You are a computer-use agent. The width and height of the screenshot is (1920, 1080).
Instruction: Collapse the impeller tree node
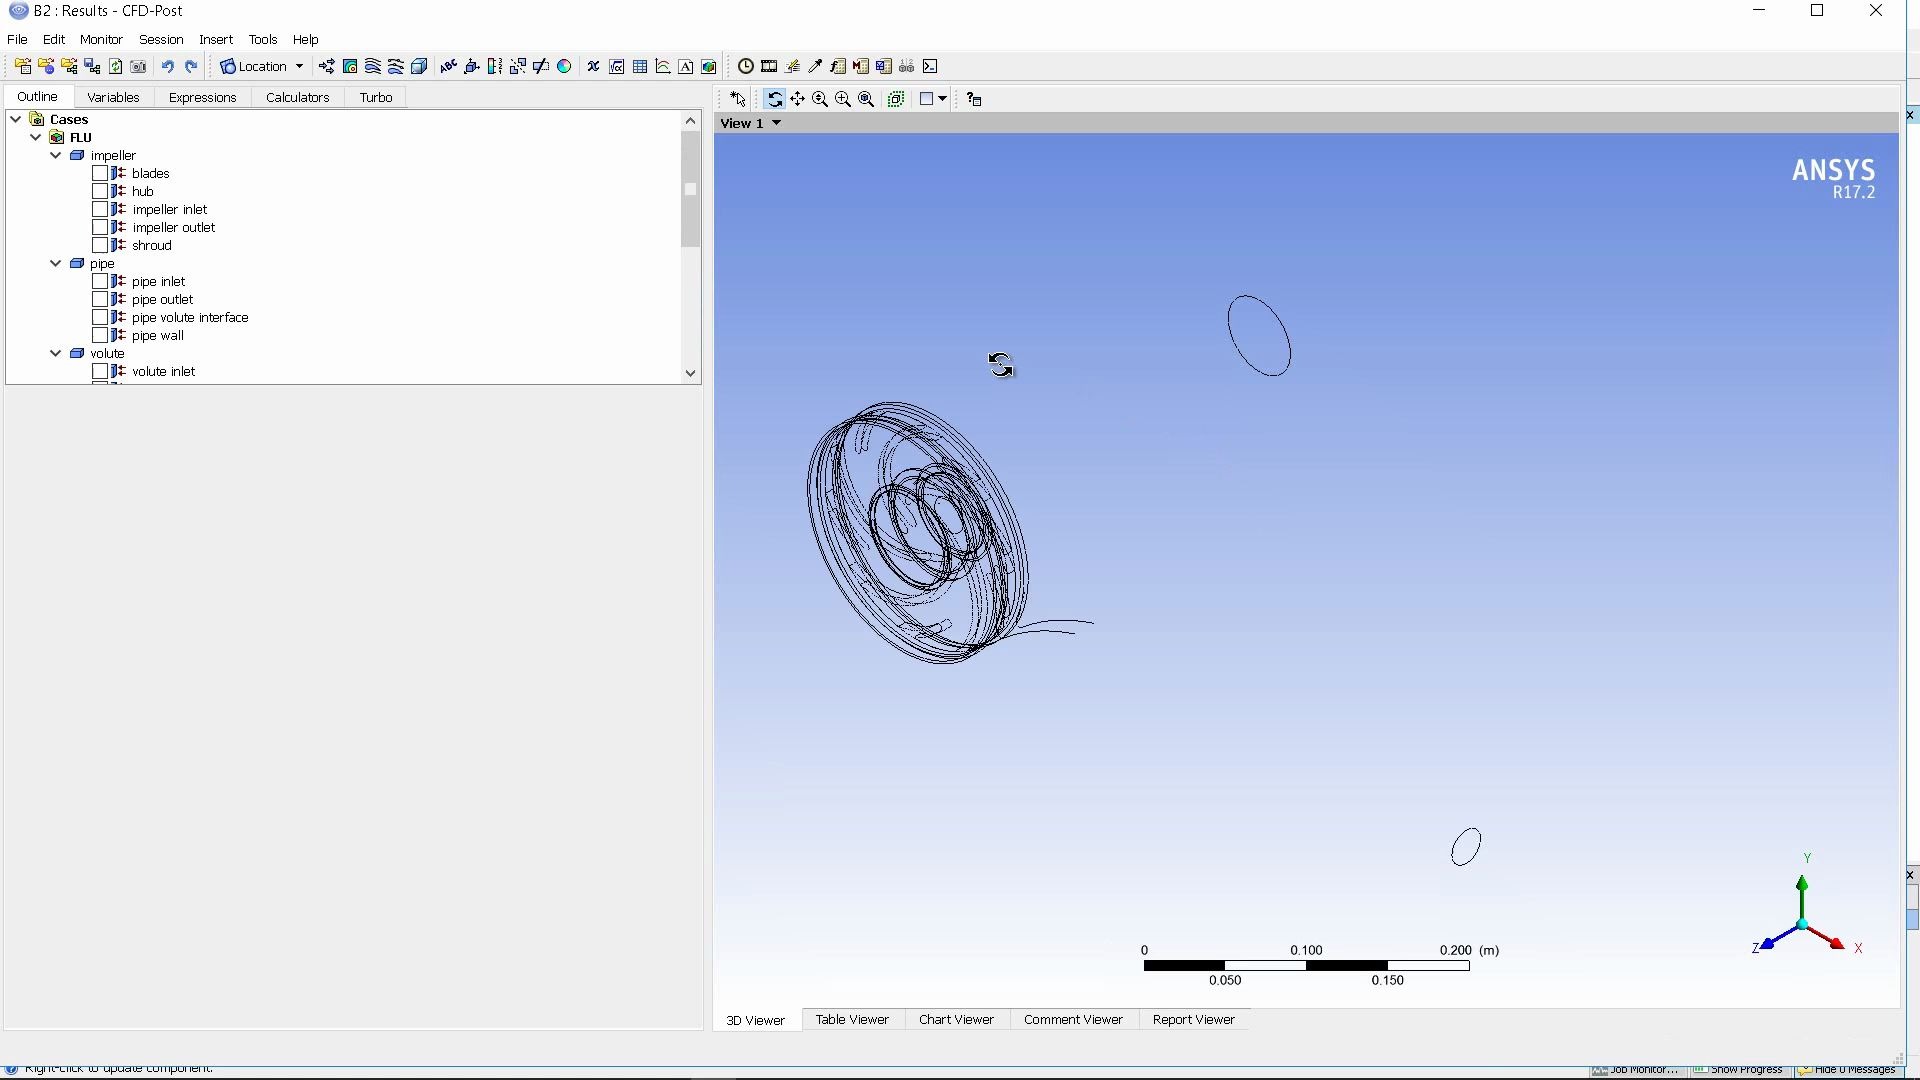pos(56,156)
